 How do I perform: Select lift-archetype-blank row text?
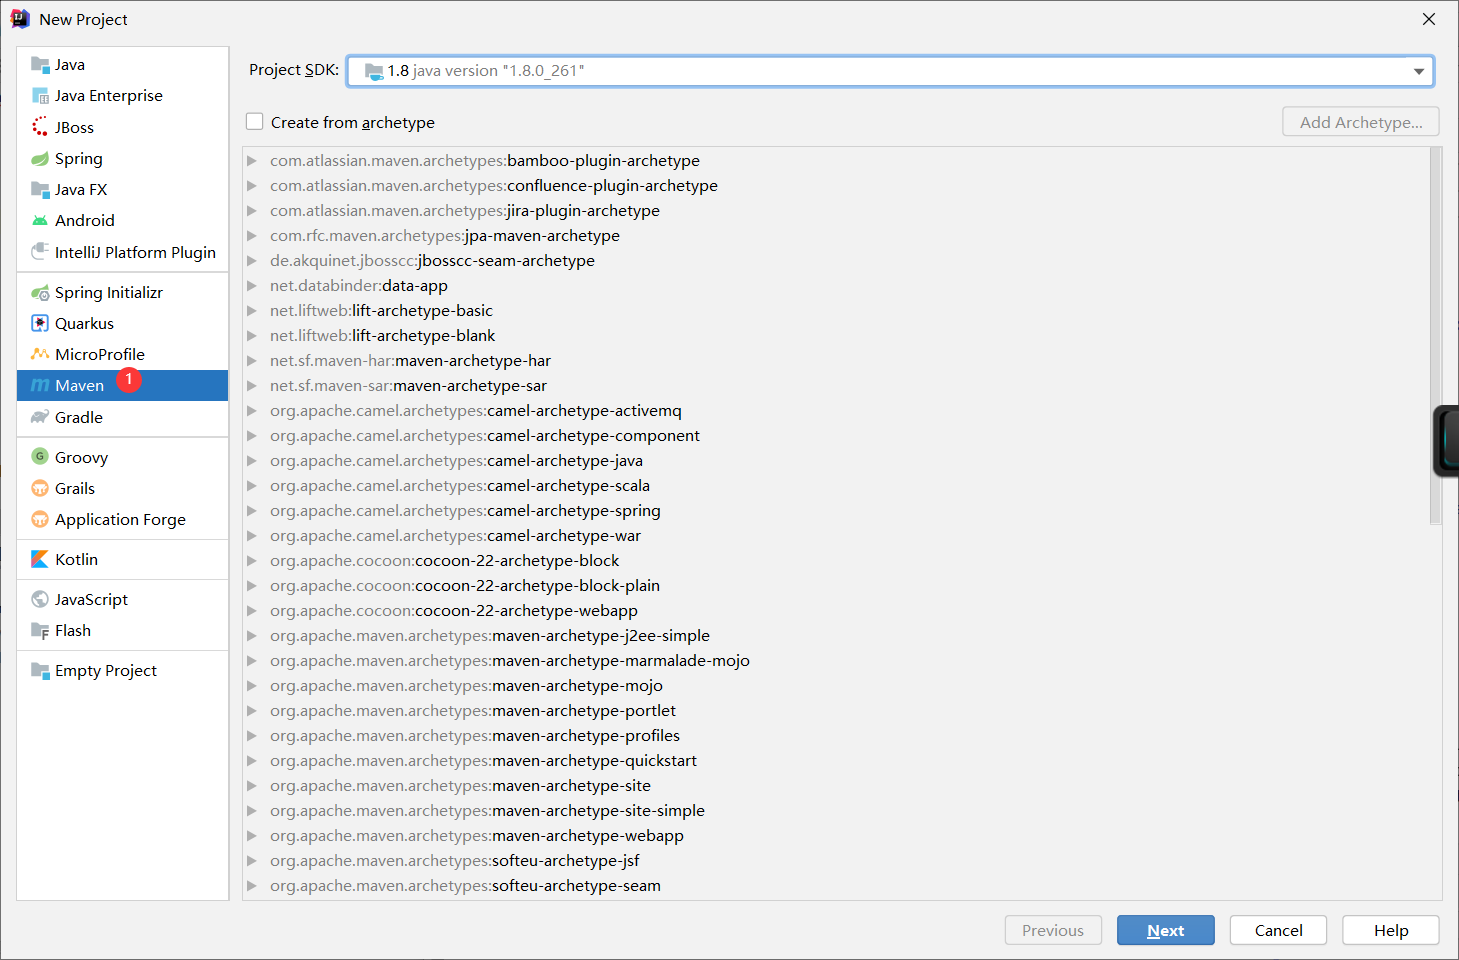[383, 336]
